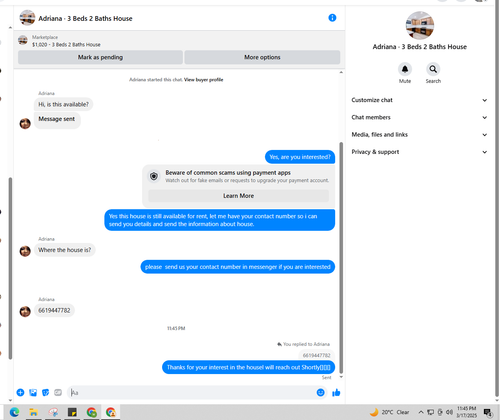Click 'Hi, is this available?' message
This screenshot has height=420, width=500.
click(63, 104)
